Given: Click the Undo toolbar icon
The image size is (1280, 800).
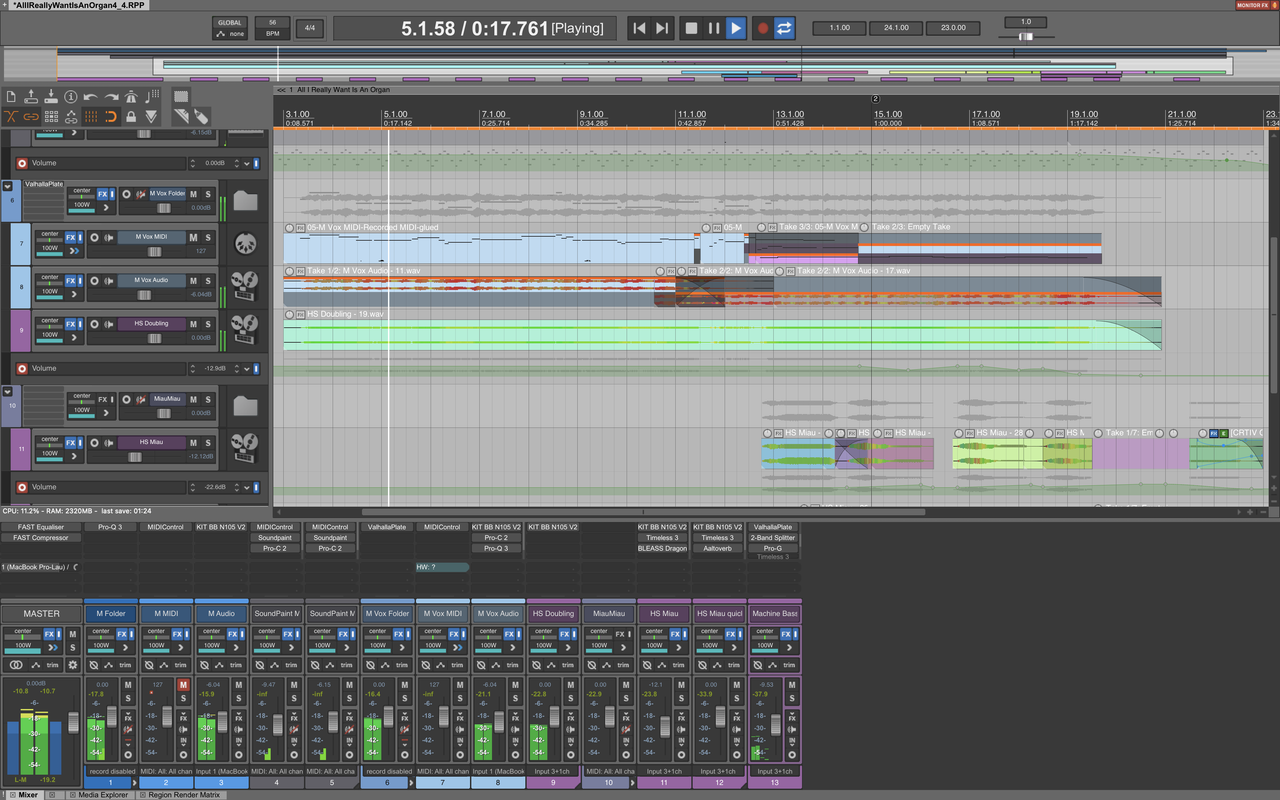Looking at the screenshot, I should 91,97.
